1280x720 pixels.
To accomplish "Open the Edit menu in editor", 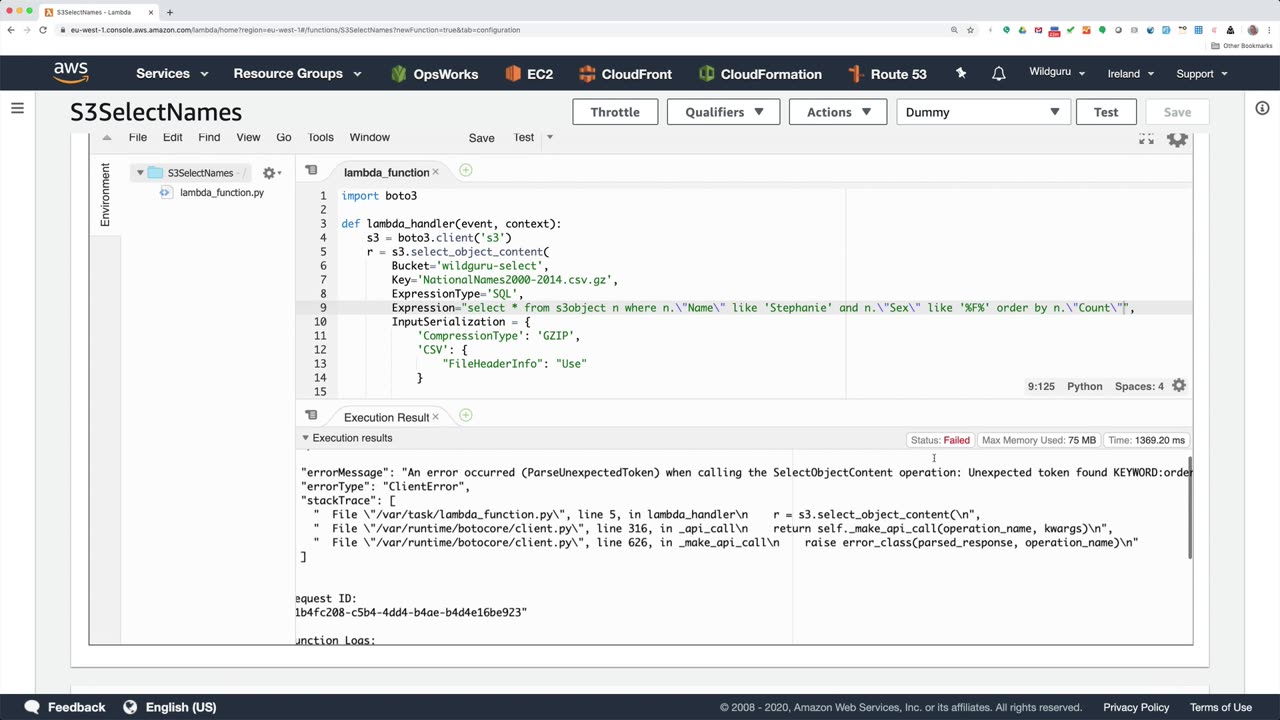I will [172, 137].
